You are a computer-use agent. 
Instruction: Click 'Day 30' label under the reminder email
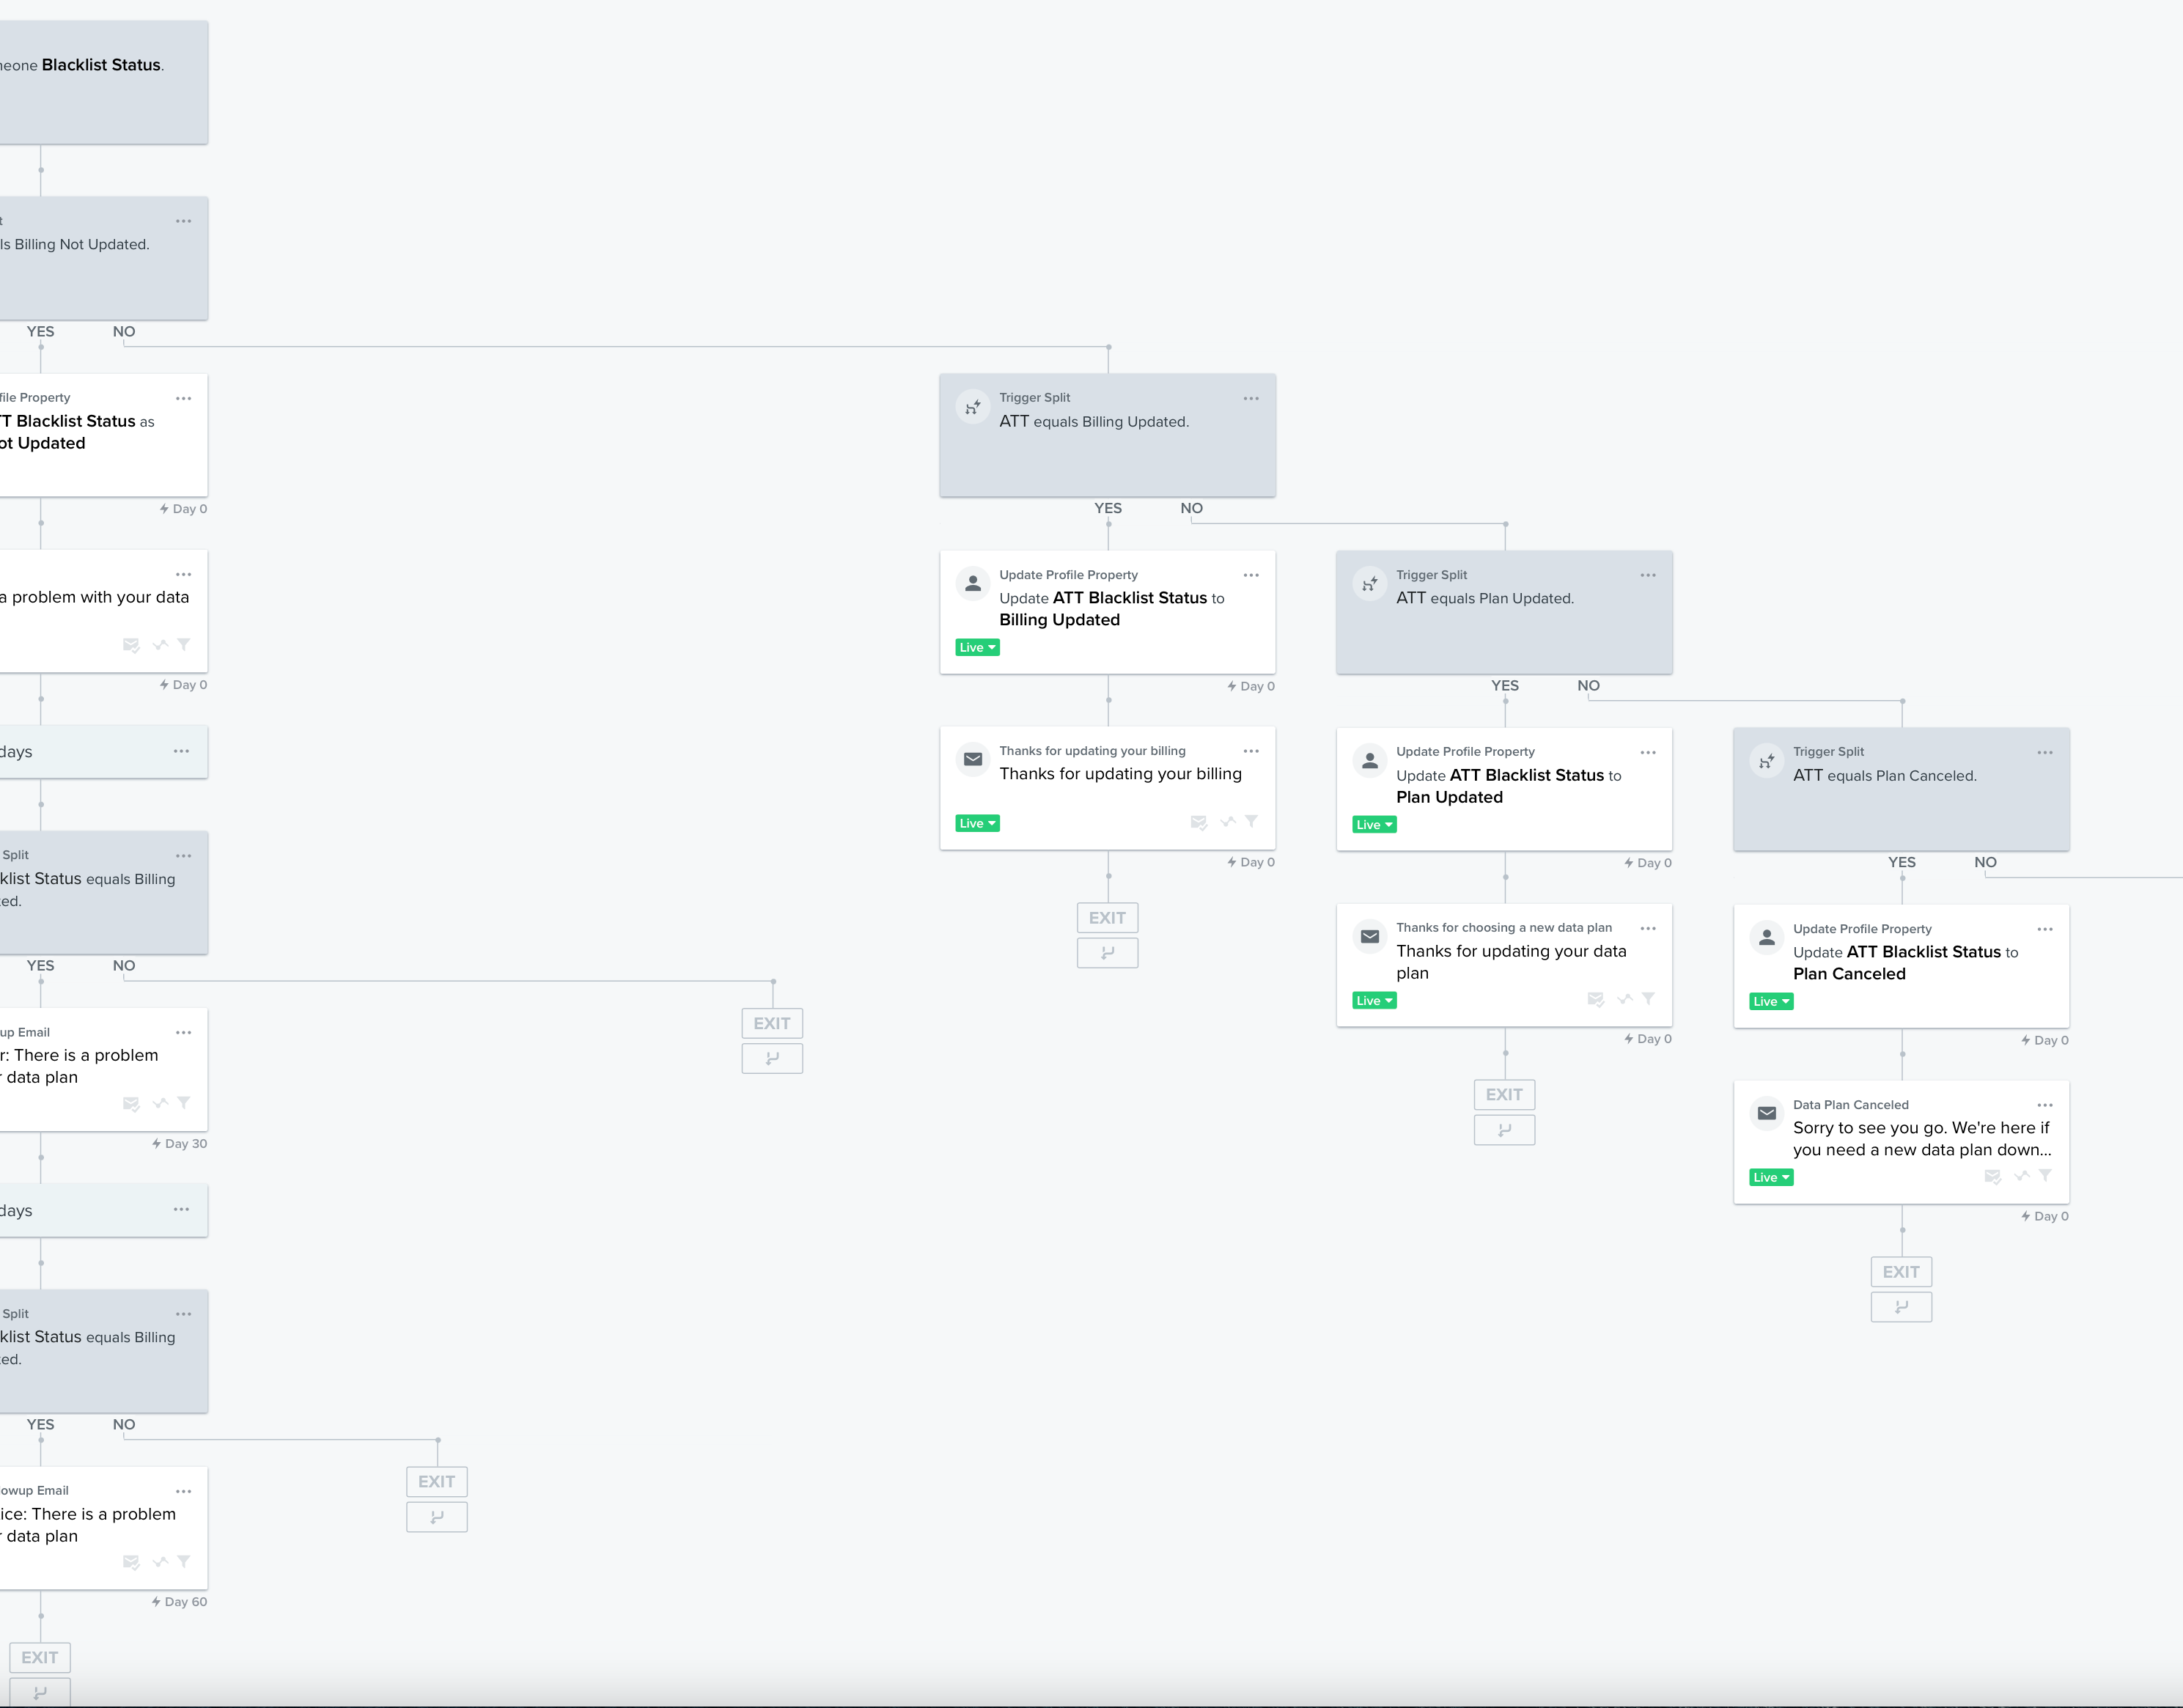(180, 1144)
